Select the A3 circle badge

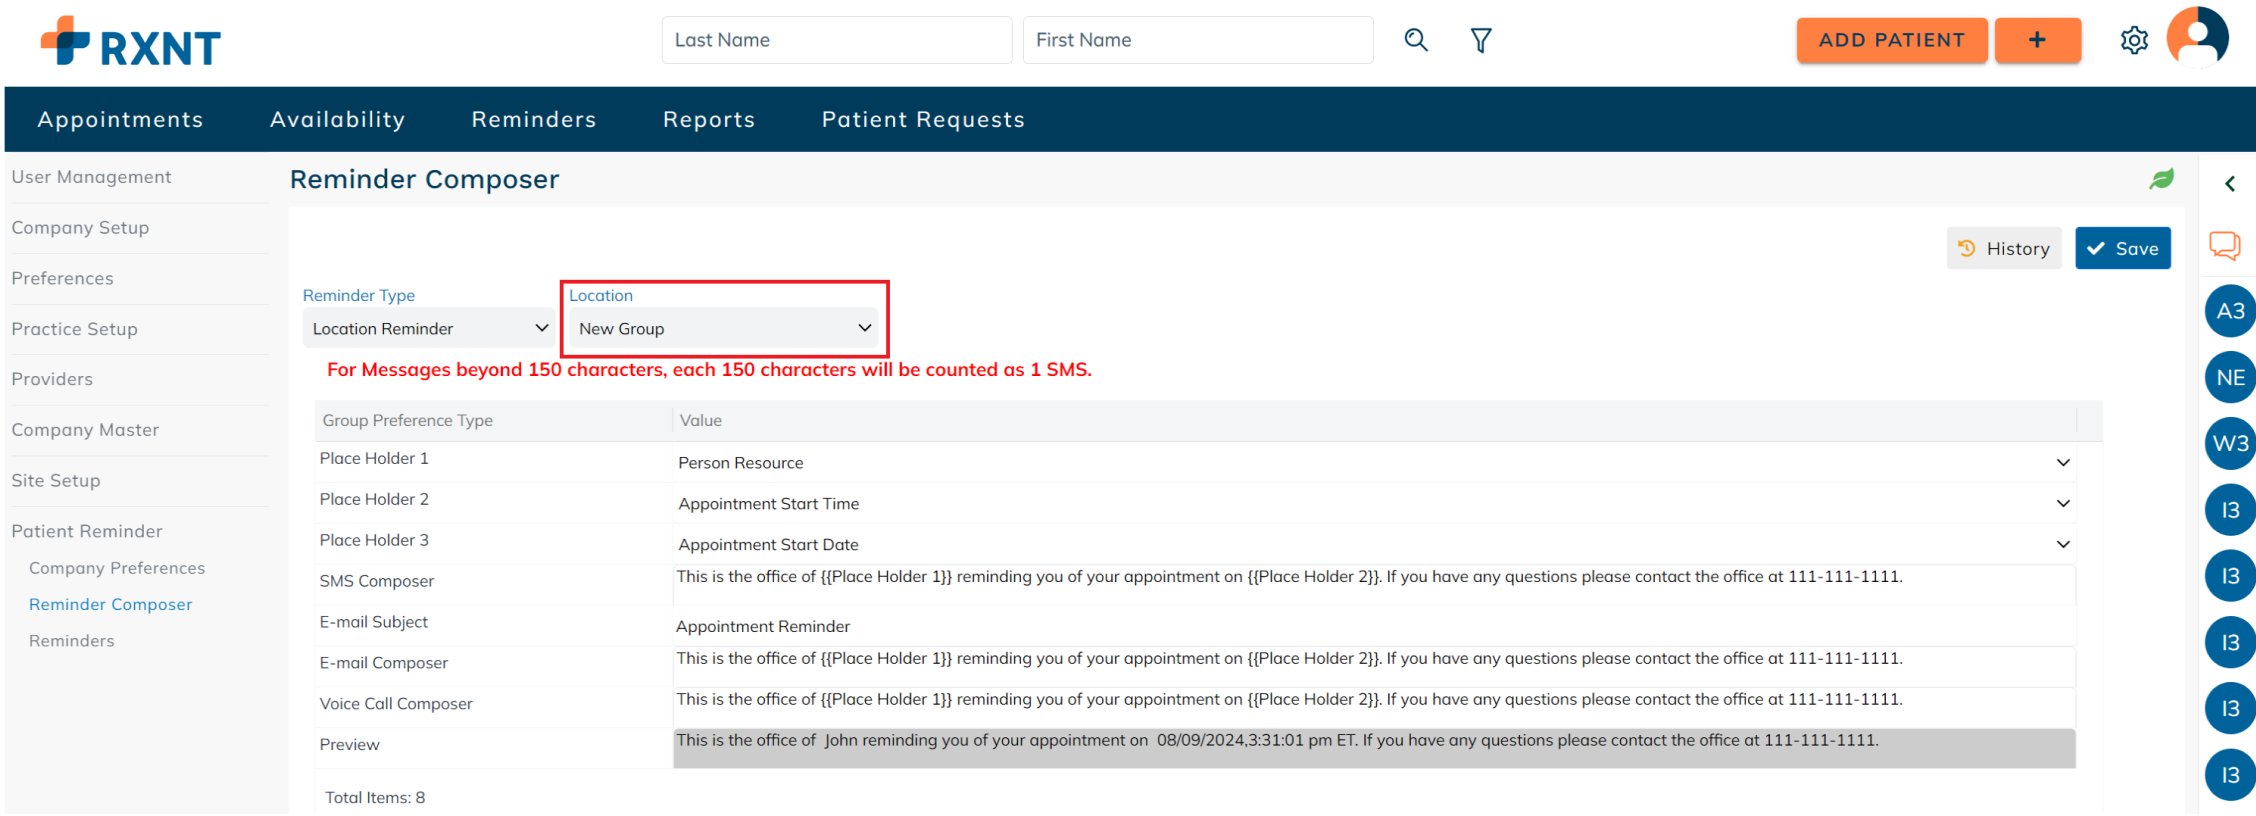2230,311
